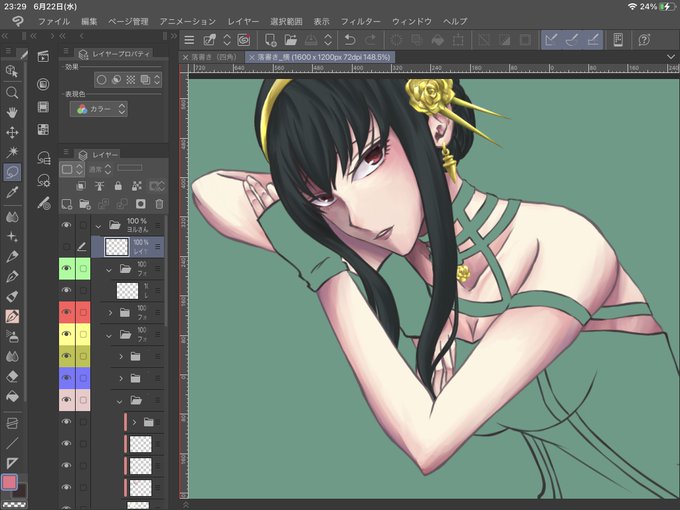
Task: Click New canvas icon in command bar
Action: [271, 40]
